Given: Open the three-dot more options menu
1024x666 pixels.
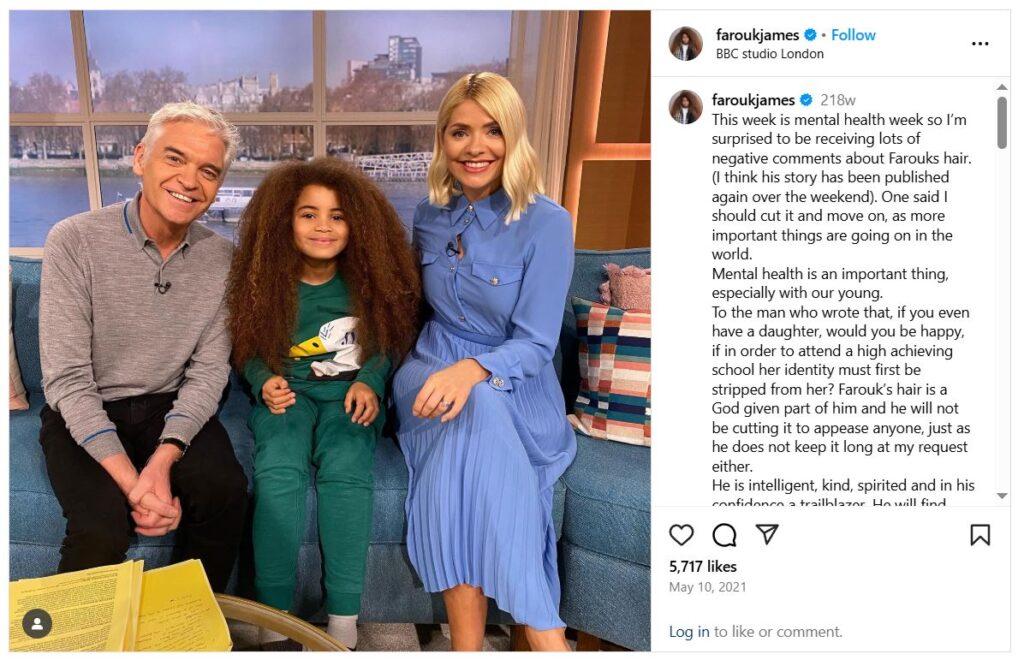Looking at the screenshot, I should coord(980,44).
